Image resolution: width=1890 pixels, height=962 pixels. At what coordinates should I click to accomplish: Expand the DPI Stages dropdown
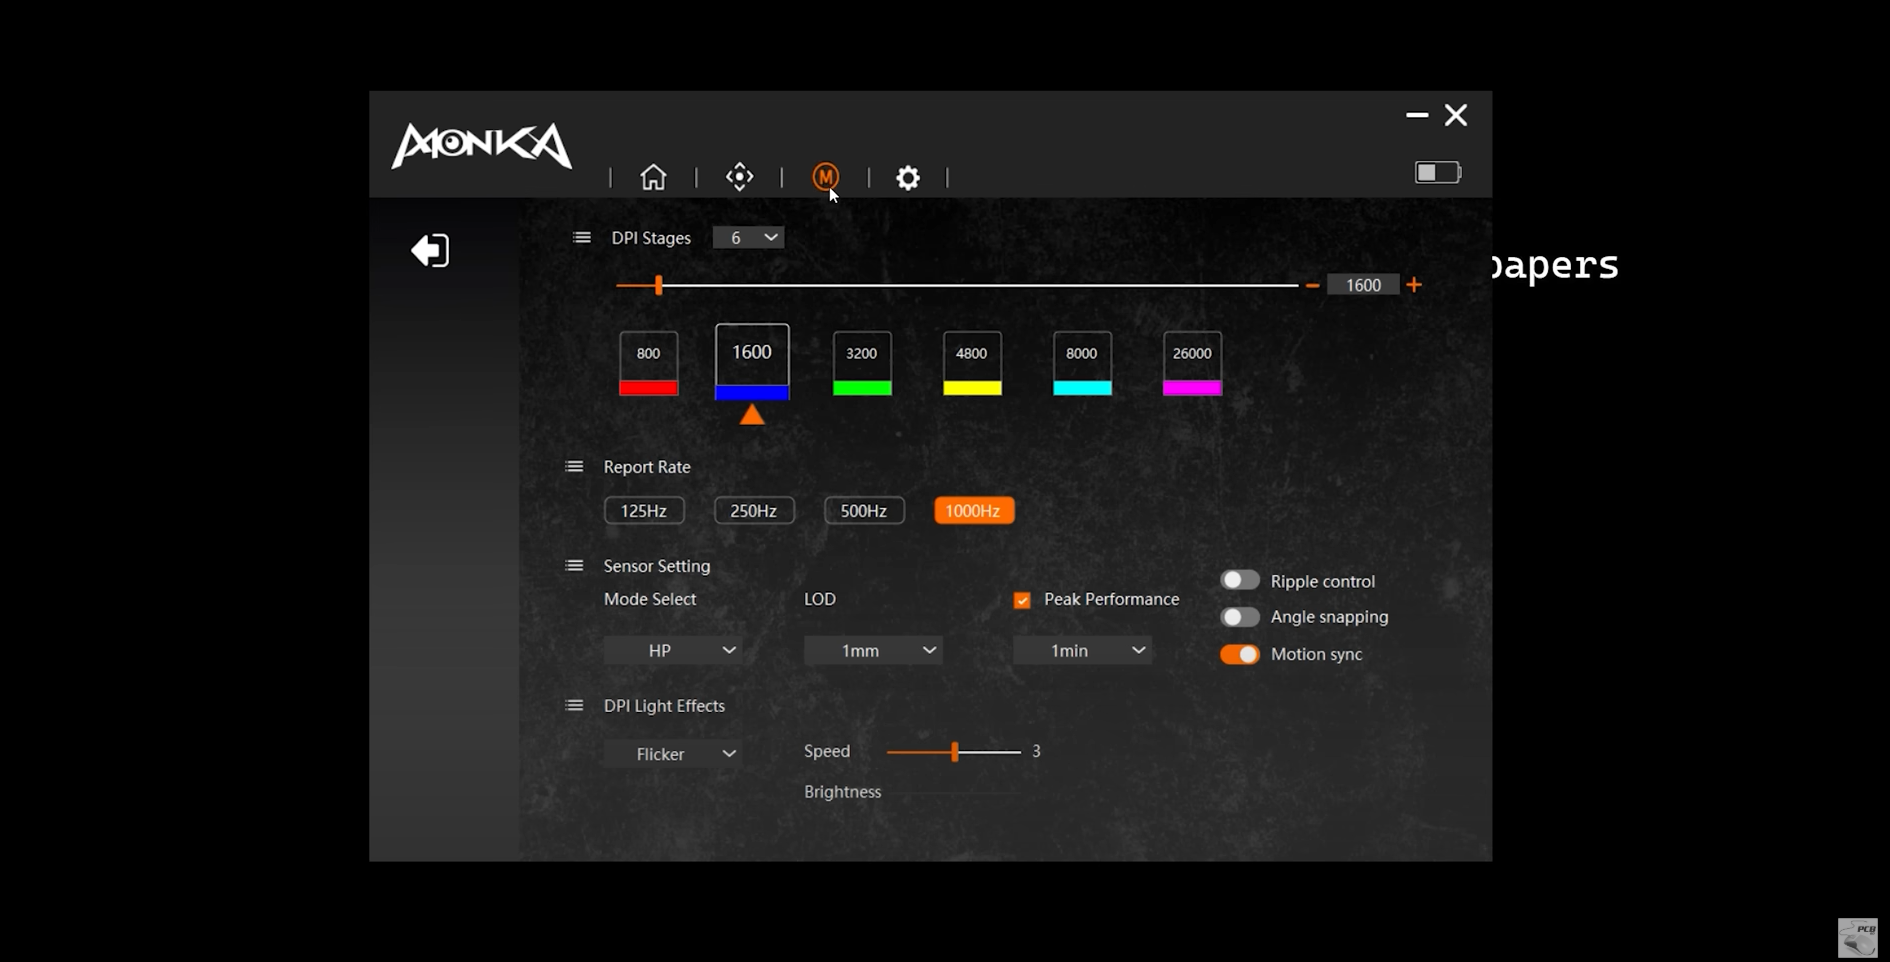point(748,238)
